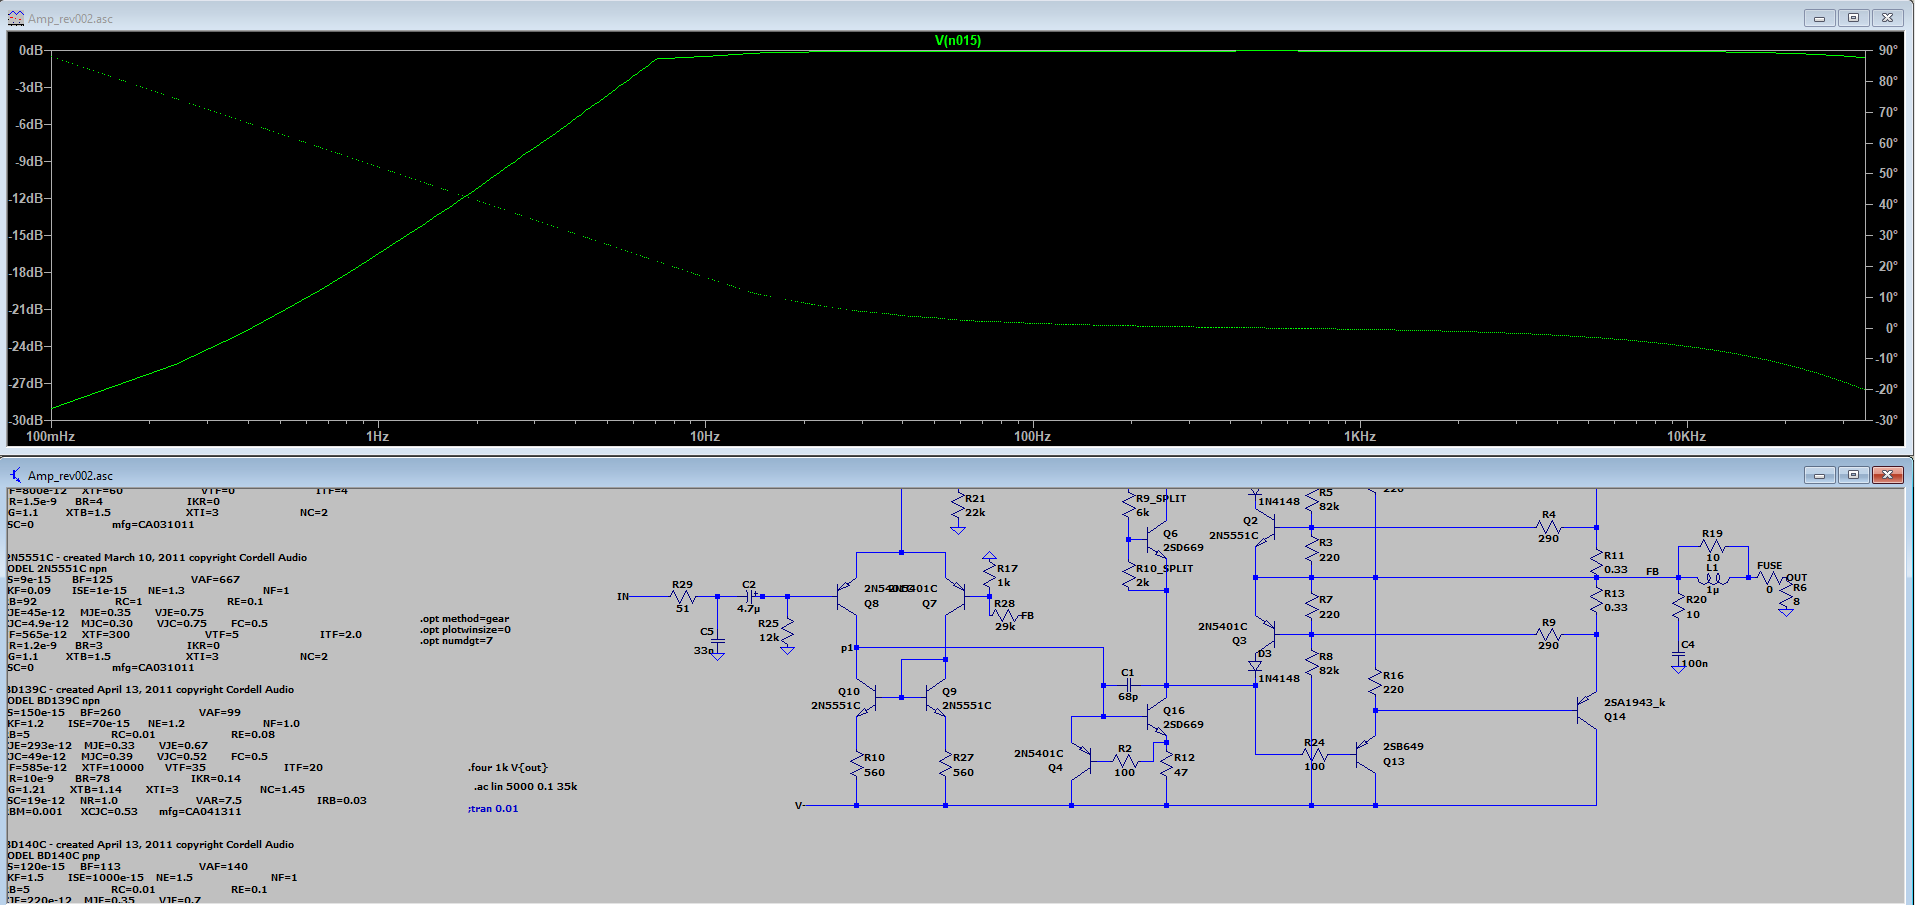
Task: Select capacitor C5 33p symbol
Action: click(x=717, y=642)
